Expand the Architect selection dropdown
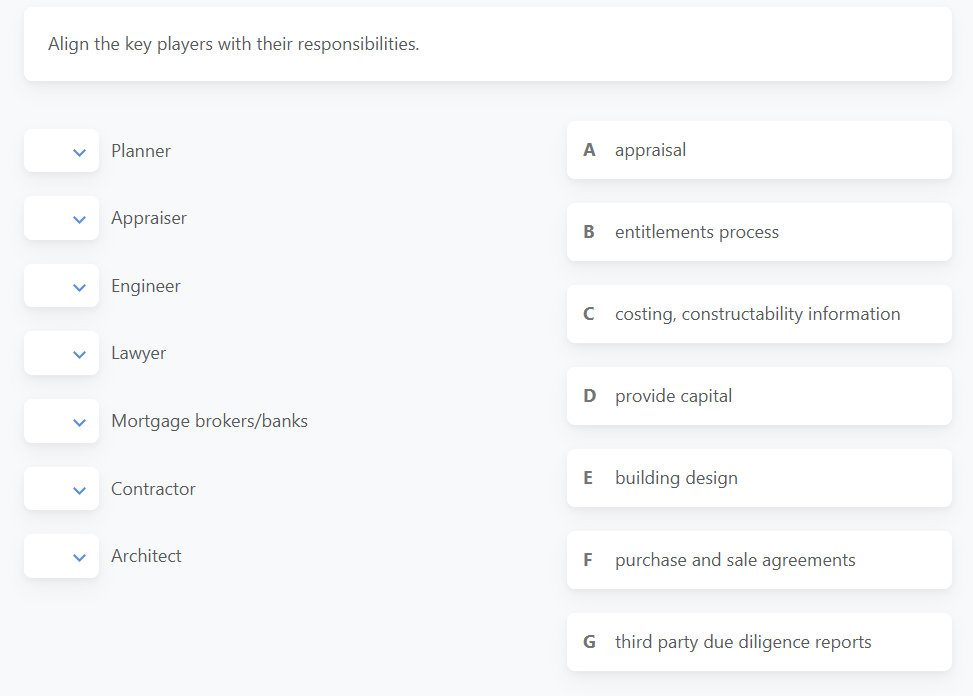 coord(61,556)
